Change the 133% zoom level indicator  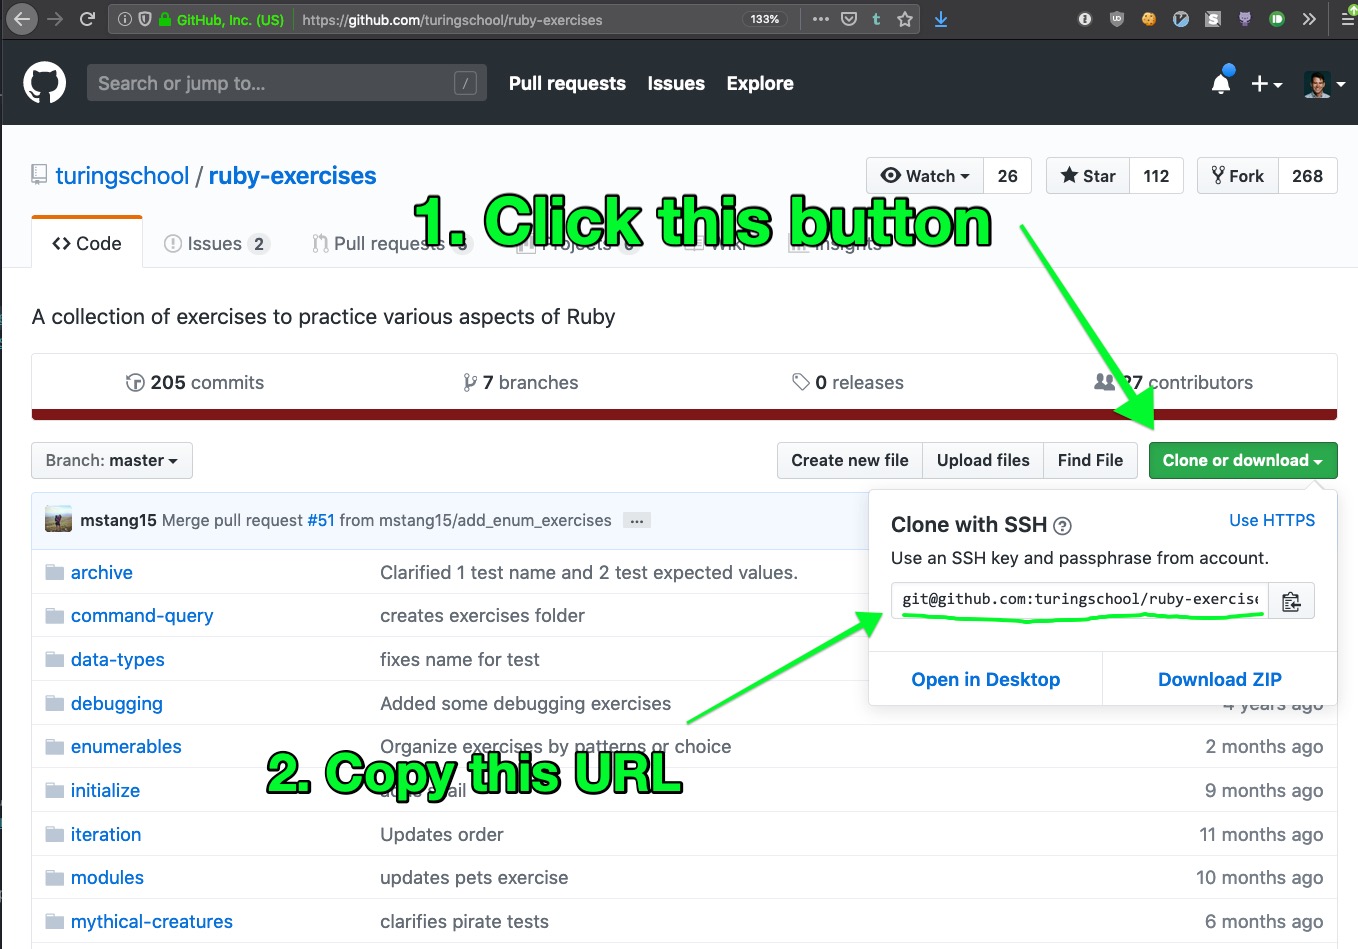[765, 19]
